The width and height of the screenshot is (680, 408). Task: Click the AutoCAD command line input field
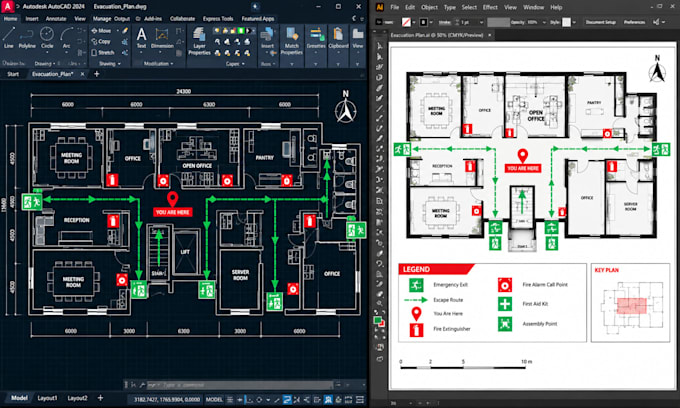coord(239,385)
